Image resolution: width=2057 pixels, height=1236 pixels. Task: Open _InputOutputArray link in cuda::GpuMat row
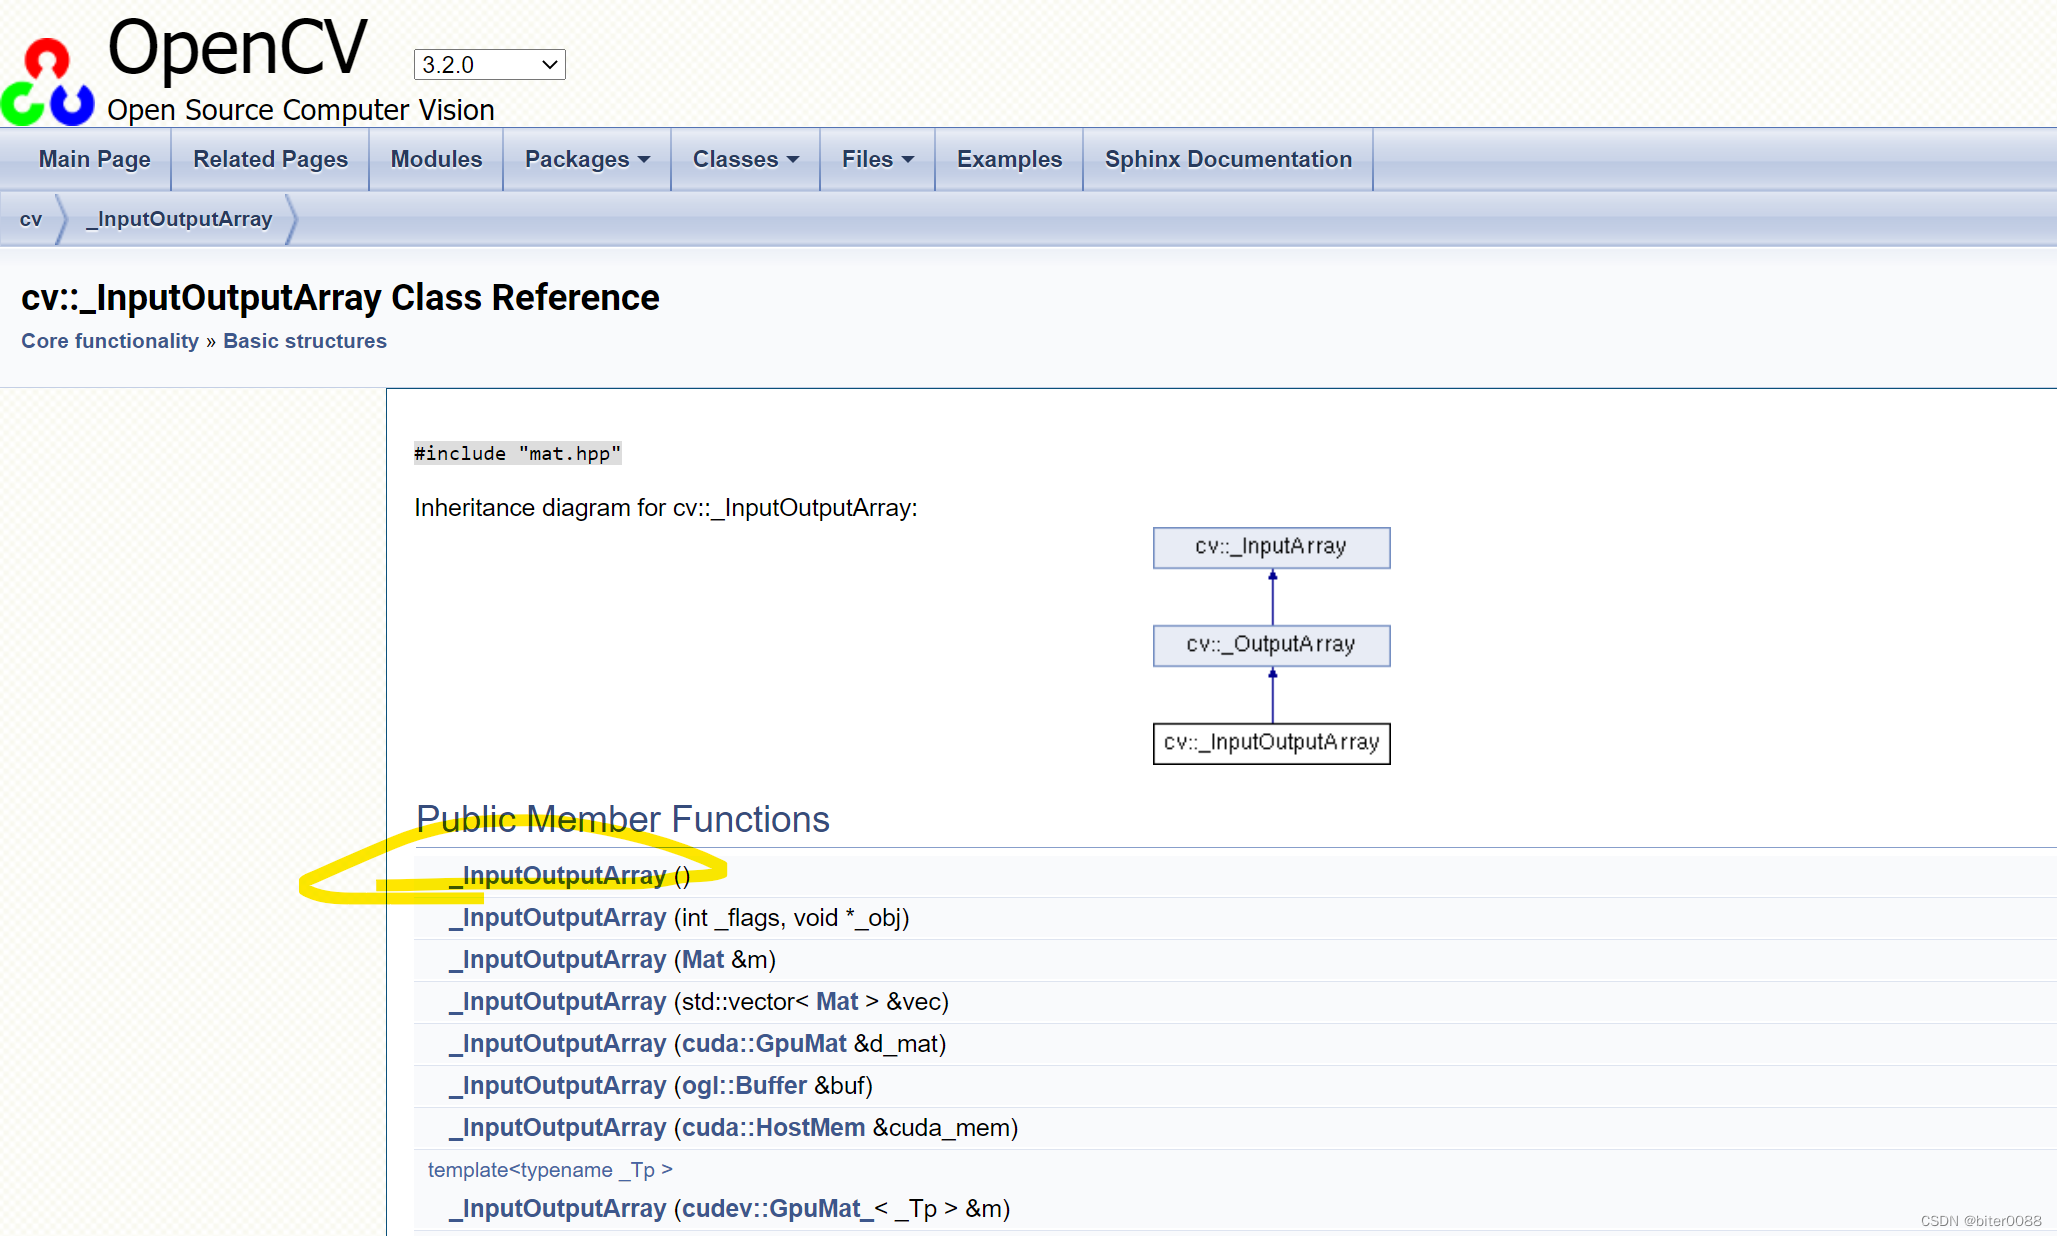[557, 1044]
